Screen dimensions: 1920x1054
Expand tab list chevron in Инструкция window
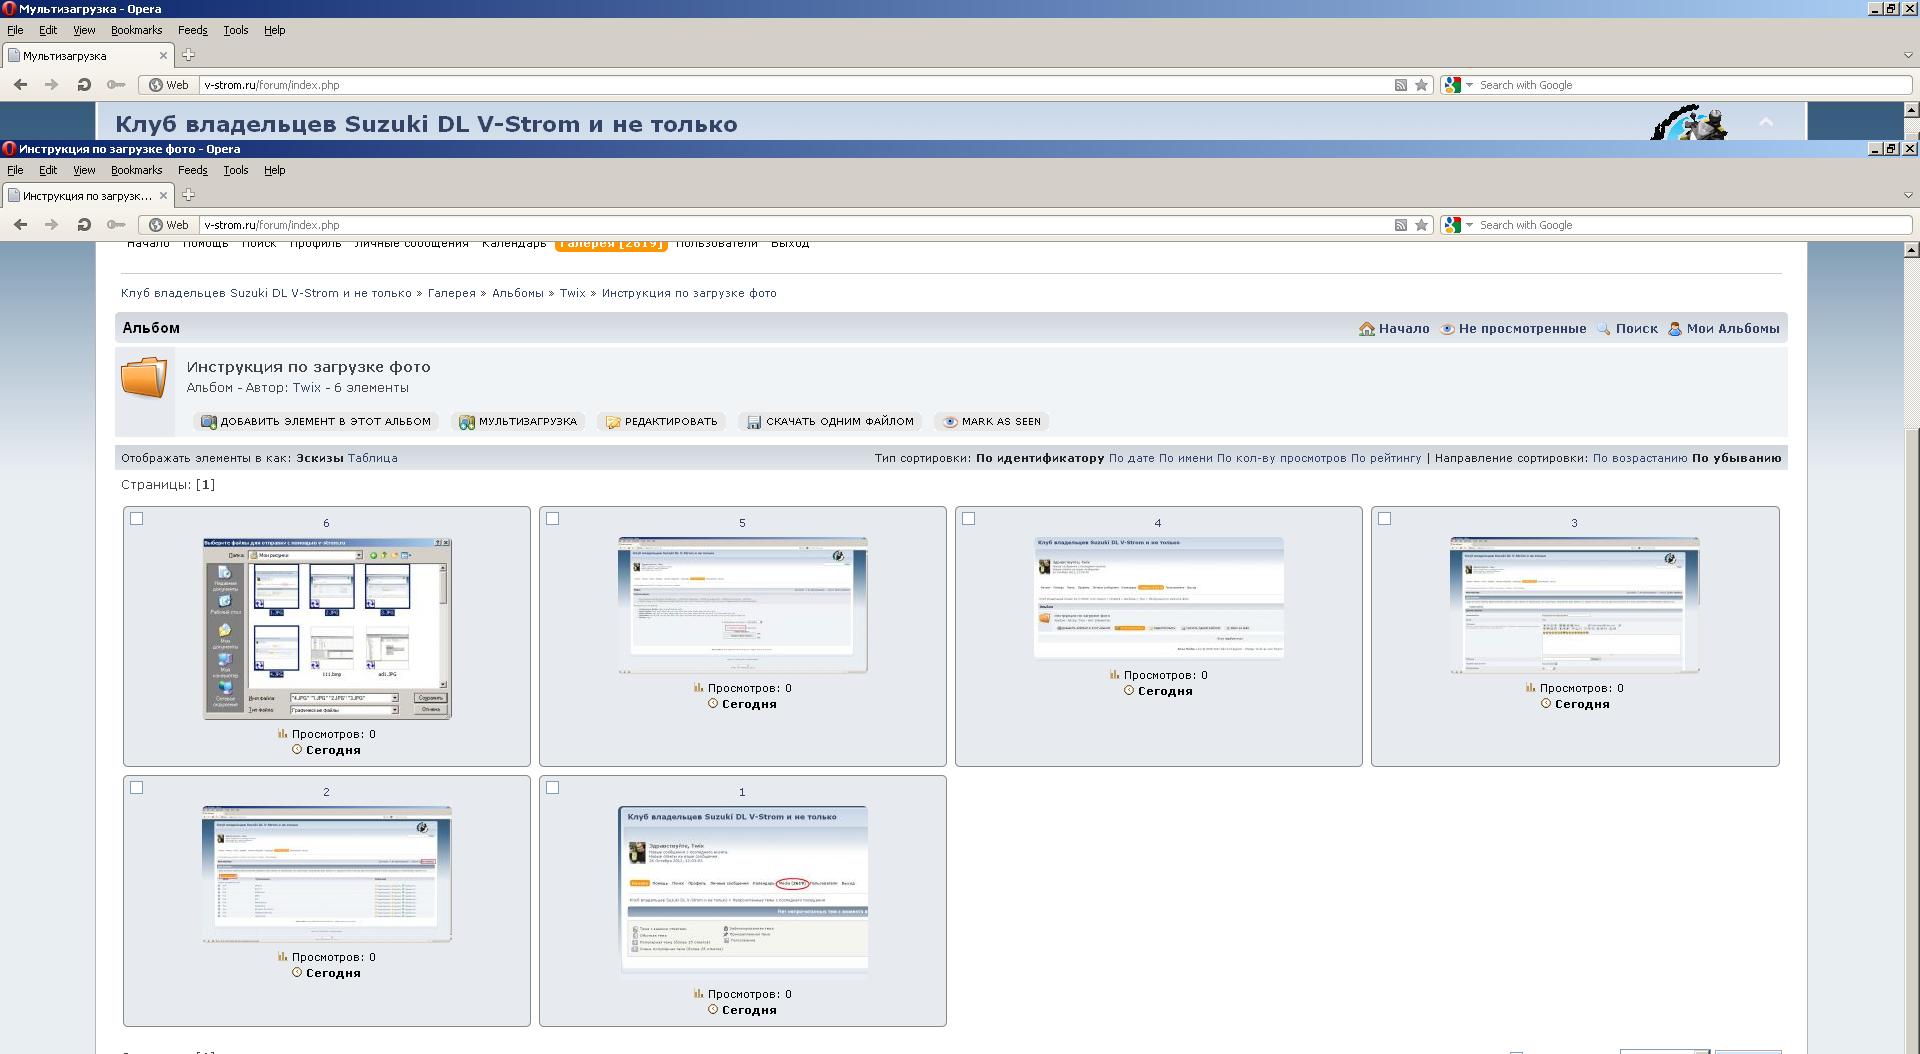[1908, 195]
